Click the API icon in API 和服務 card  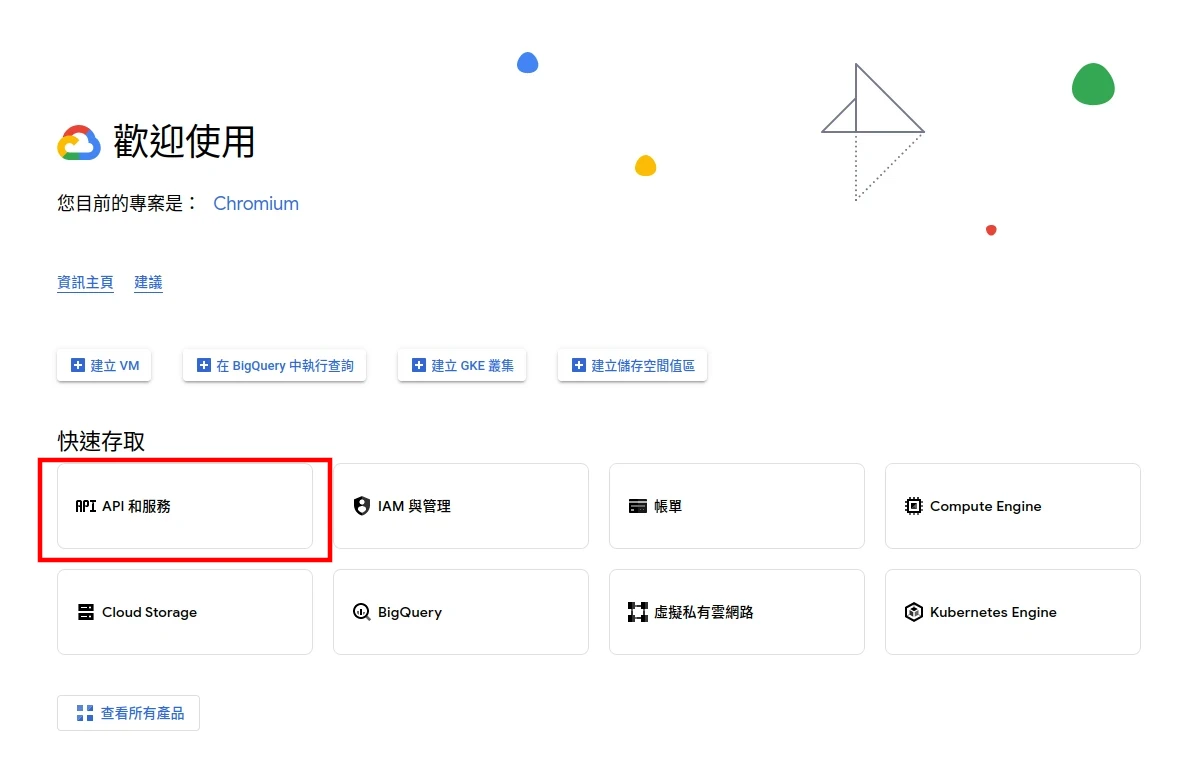(86, 506)
